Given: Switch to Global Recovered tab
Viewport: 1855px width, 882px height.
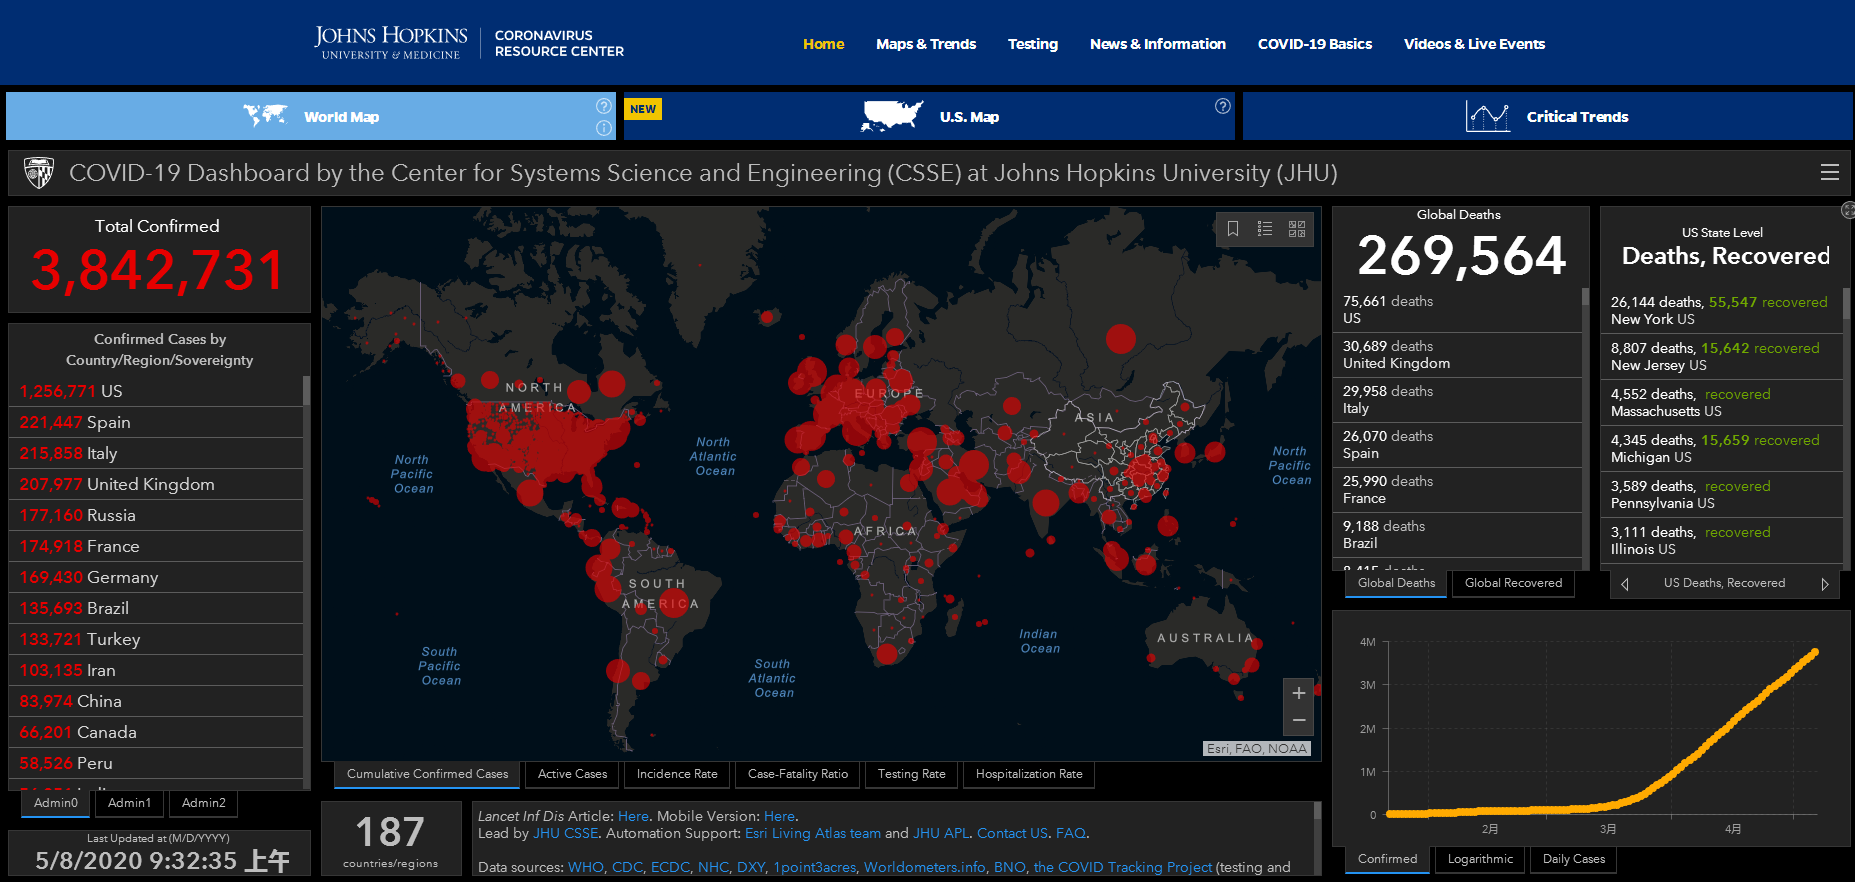Looking at the screenshot, I should click(1512, 583).
